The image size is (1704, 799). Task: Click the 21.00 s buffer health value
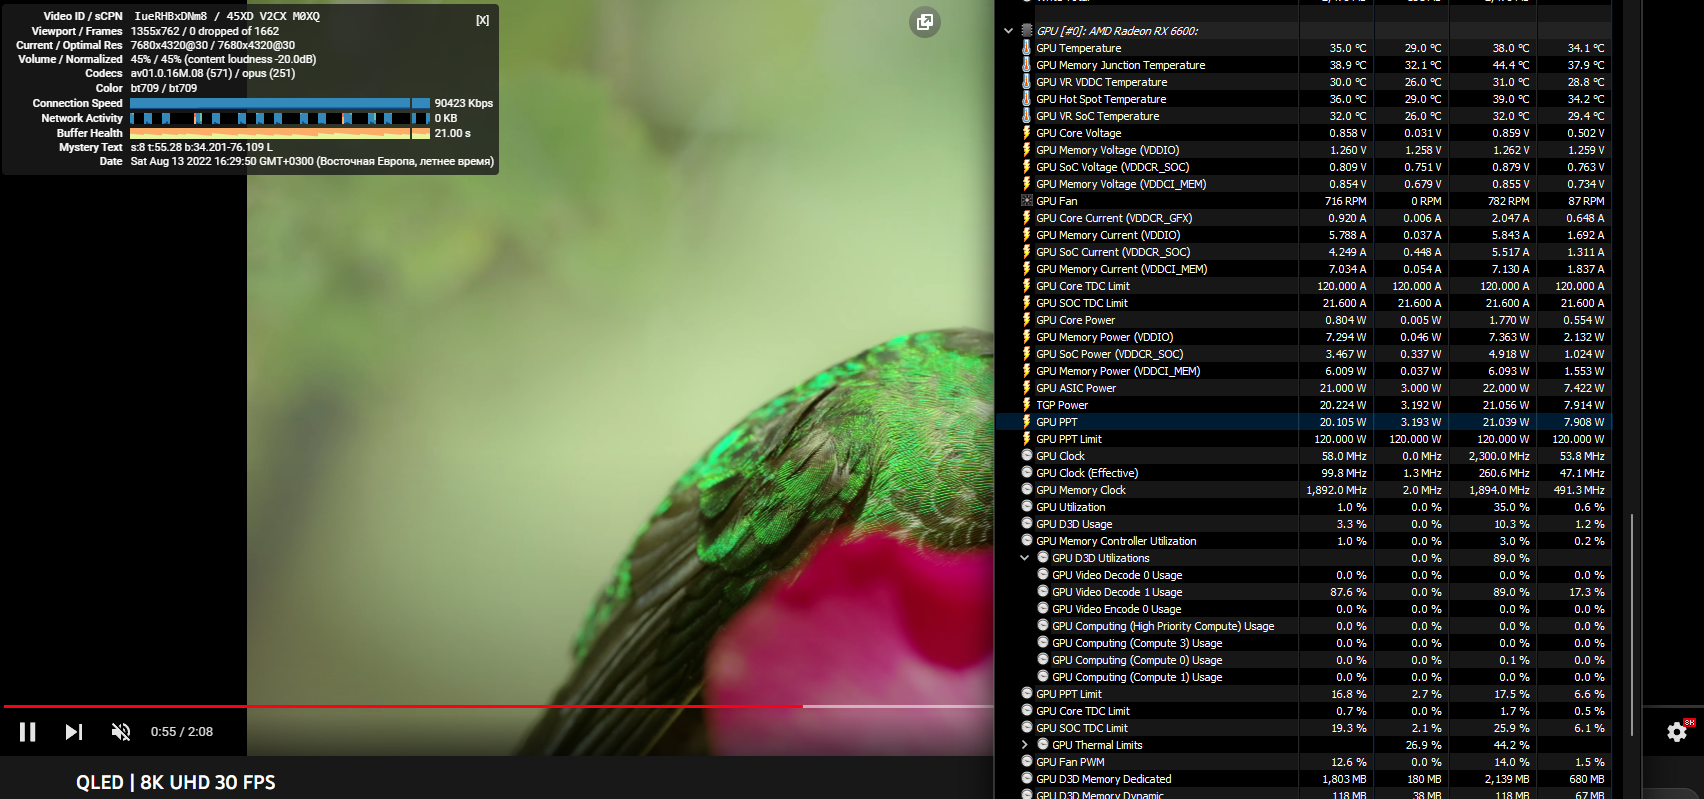453,133
